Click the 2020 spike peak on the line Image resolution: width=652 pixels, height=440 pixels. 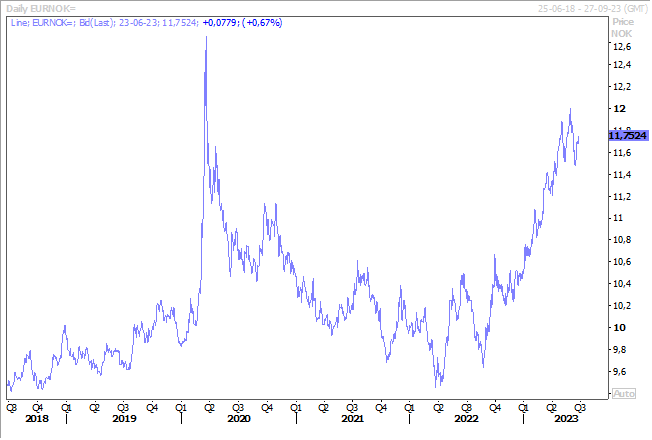coord(206,37)
